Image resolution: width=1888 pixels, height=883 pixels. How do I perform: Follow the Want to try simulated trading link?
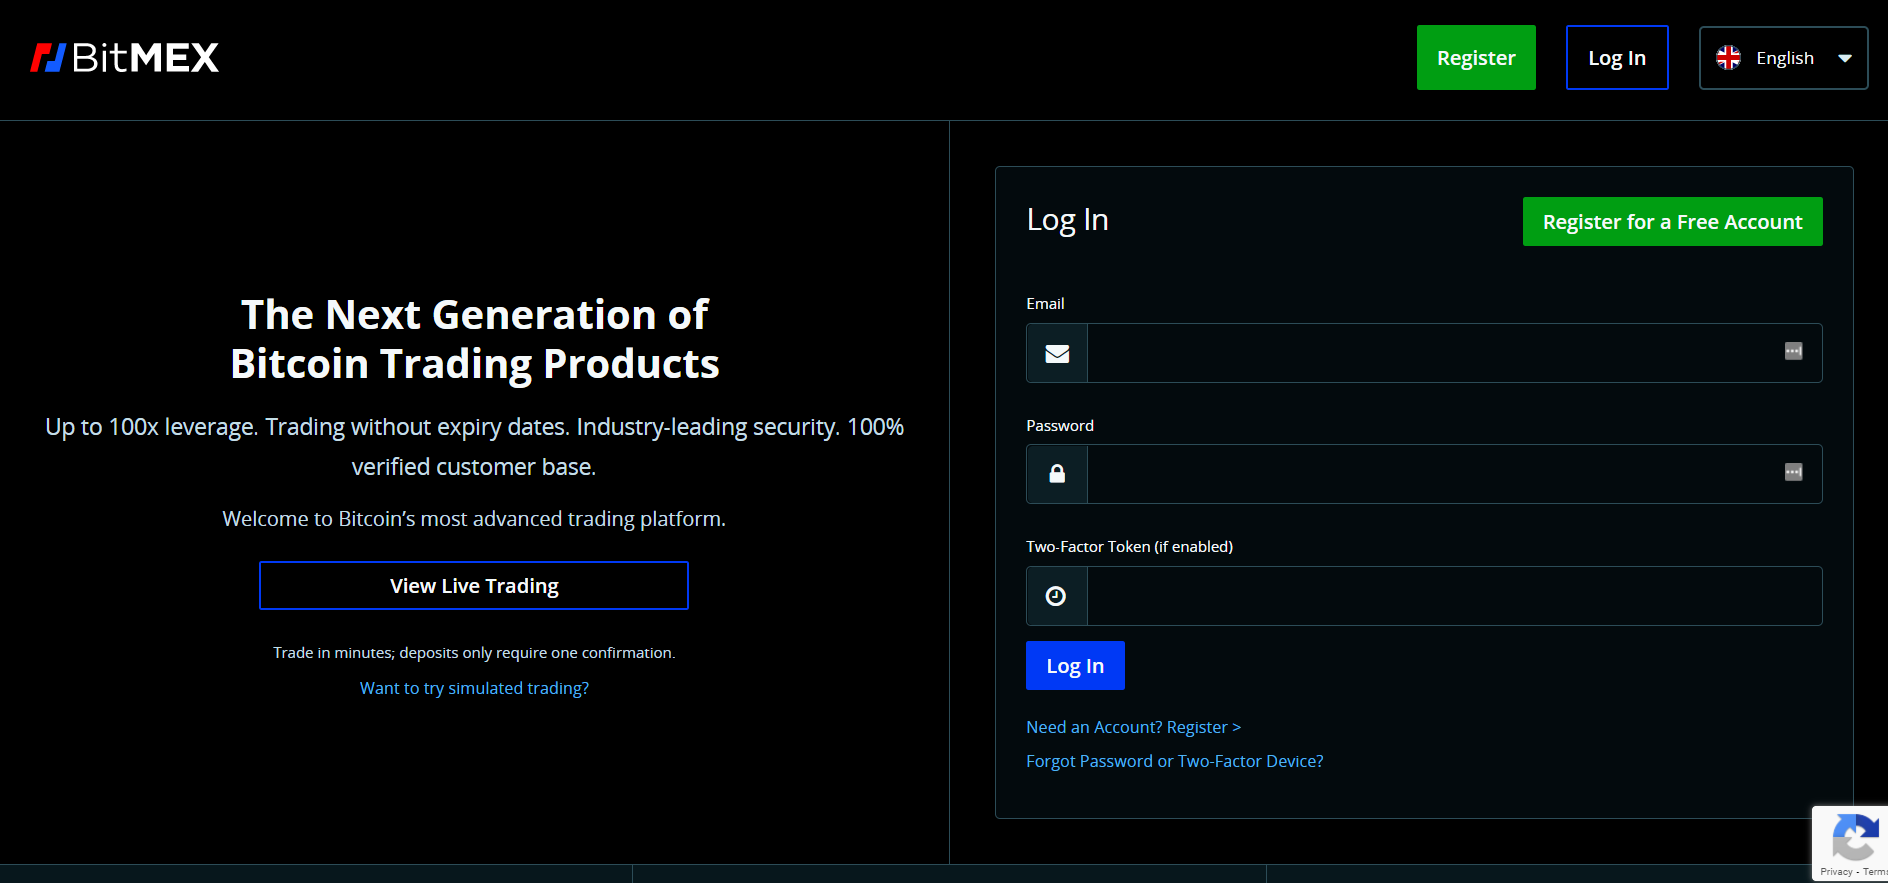click(x=474, y=688)
